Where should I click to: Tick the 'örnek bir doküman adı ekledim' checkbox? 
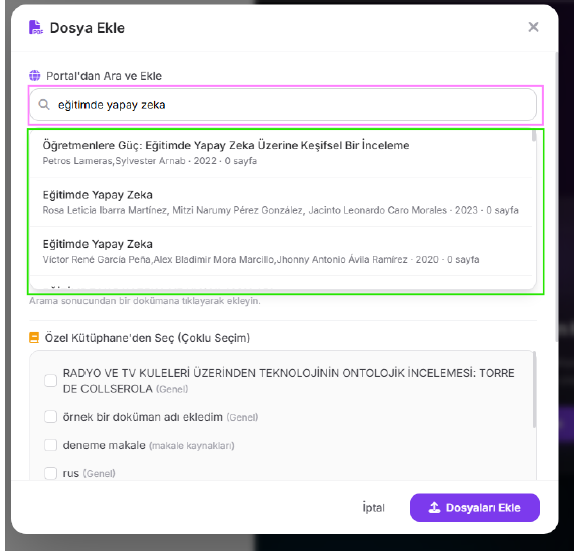pos(50,417)
